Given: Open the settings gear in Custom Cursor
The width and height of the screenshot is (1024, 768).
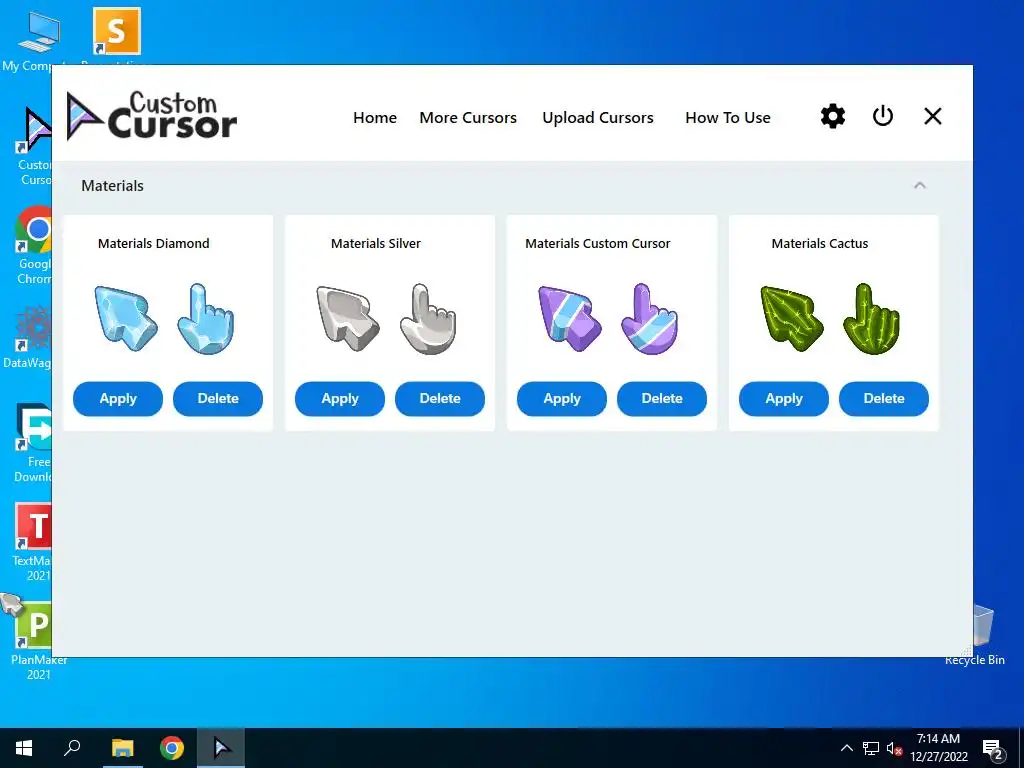Looking at the screenshot, I should 833,117.
